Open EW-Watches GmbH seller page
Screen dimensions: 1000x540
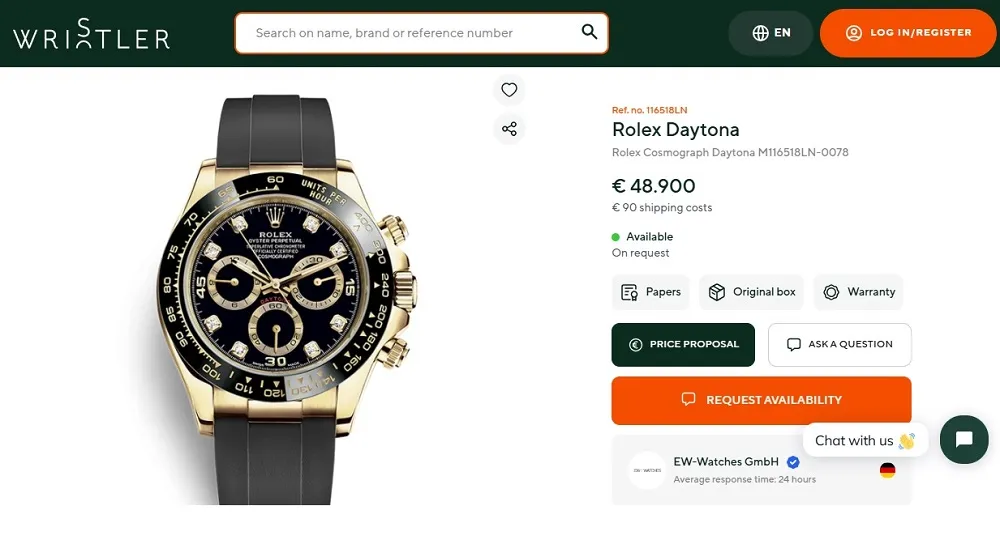pyautogui.click(x=726, y=462)
